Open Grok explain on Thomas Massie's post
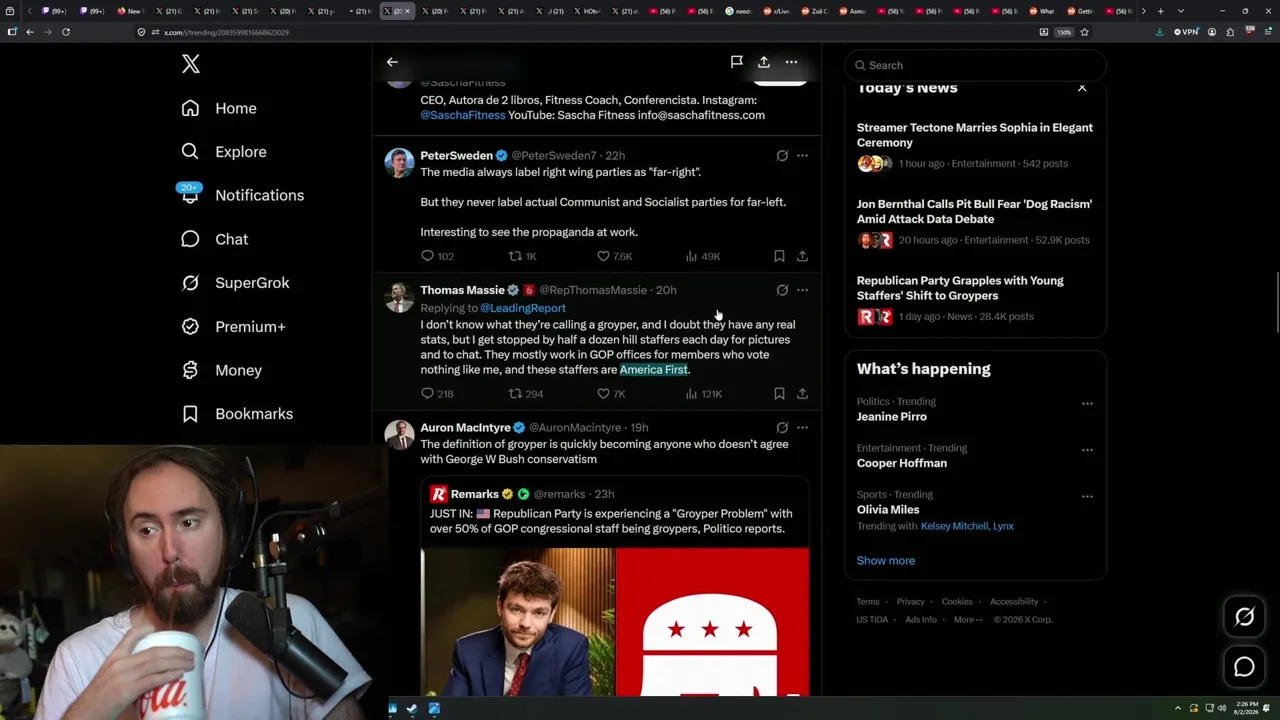 coord(782,290)
